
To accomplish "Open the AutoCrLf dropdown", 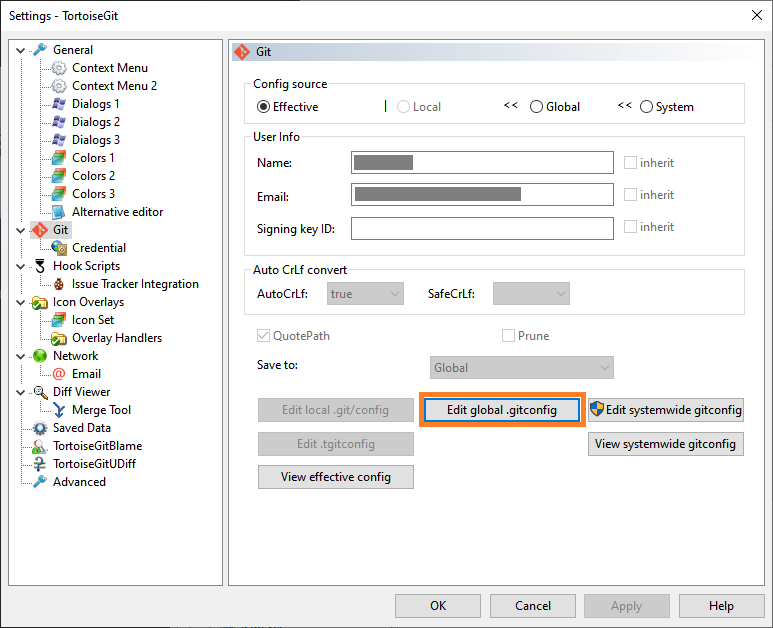I will (365, 294).
